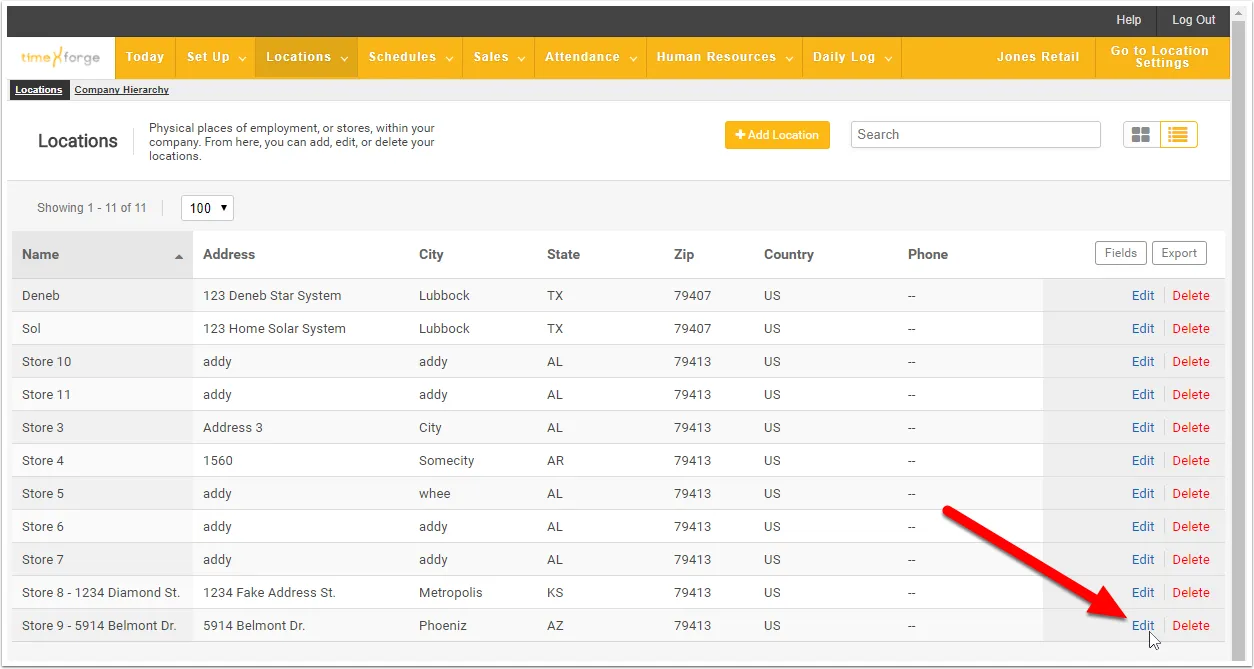Edit the Sol location

coord(1143,329)
